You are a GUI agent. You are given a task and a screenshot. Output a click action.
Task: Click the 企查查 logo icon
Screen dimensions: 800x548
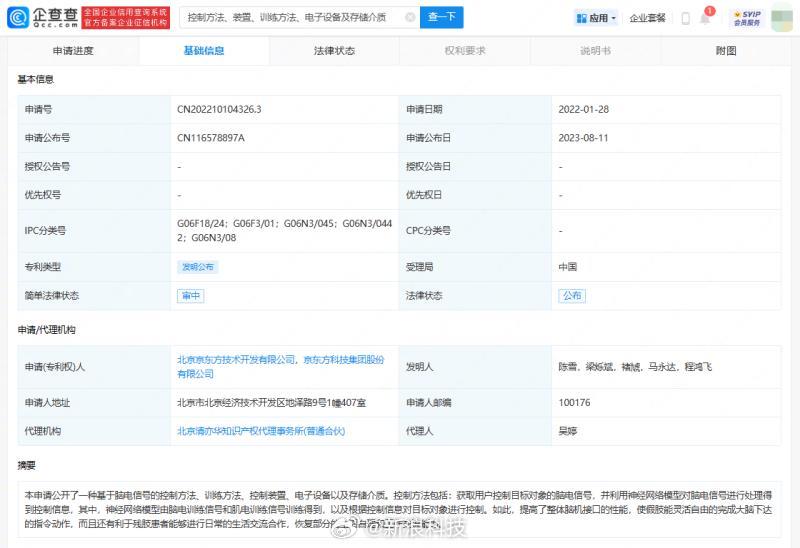(17, 17)
